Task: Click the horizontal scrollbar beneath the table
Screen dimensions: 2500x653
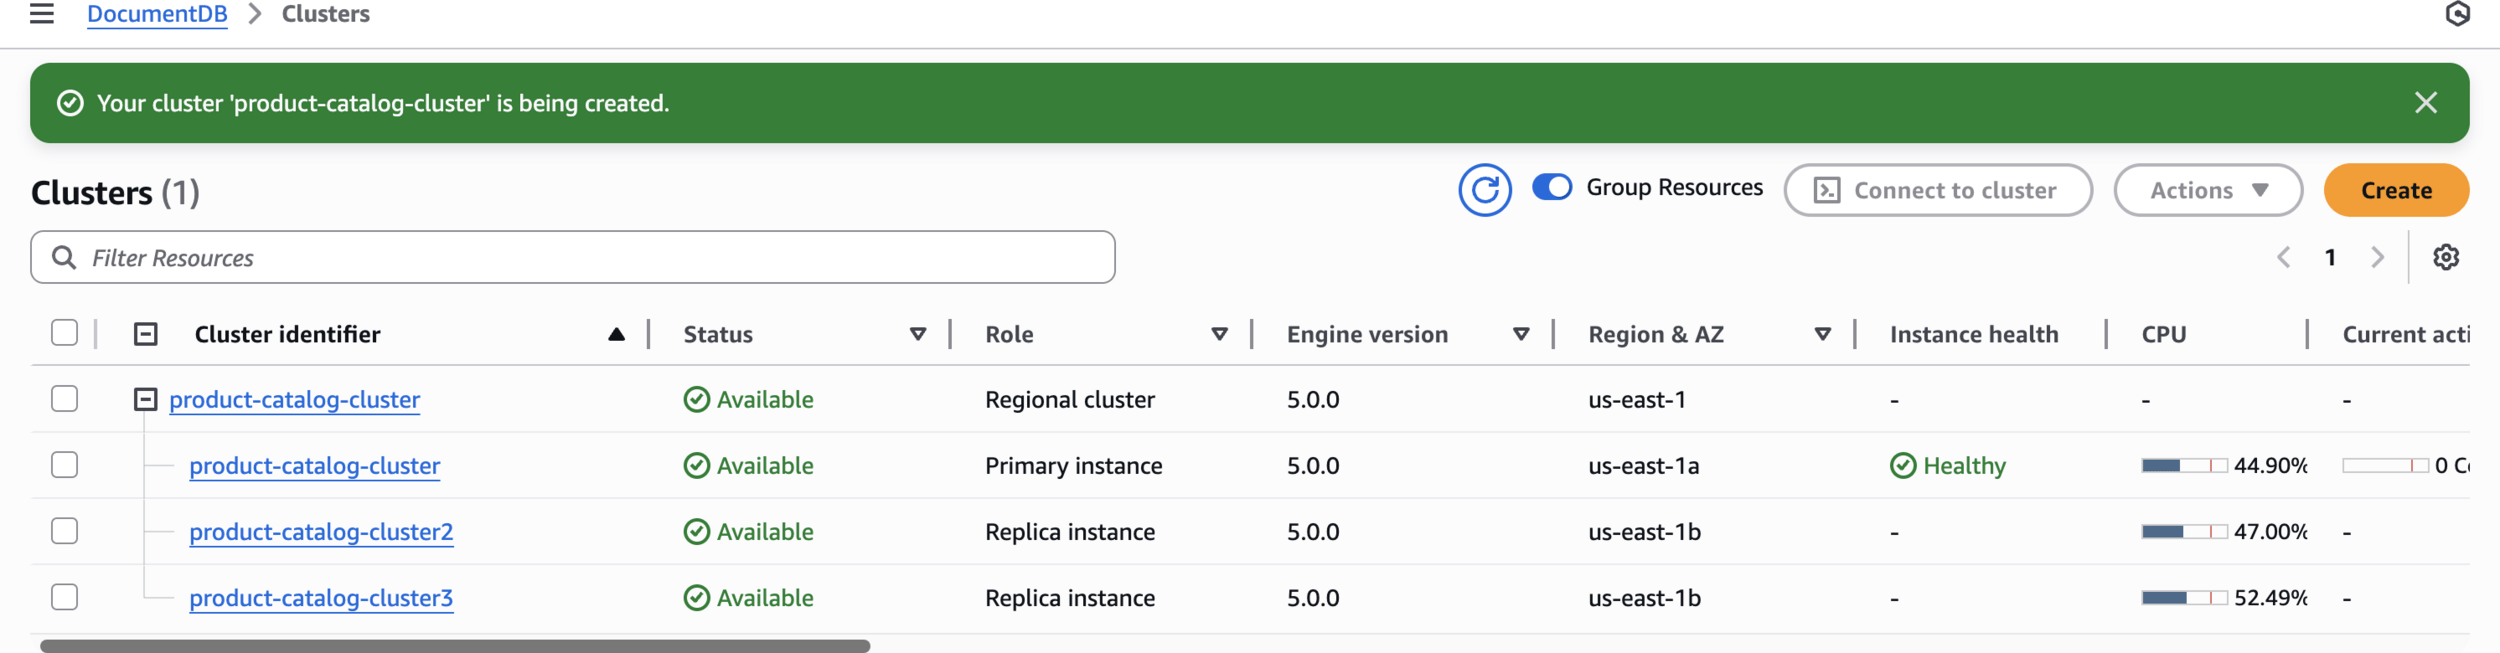Action: [455, 646]
